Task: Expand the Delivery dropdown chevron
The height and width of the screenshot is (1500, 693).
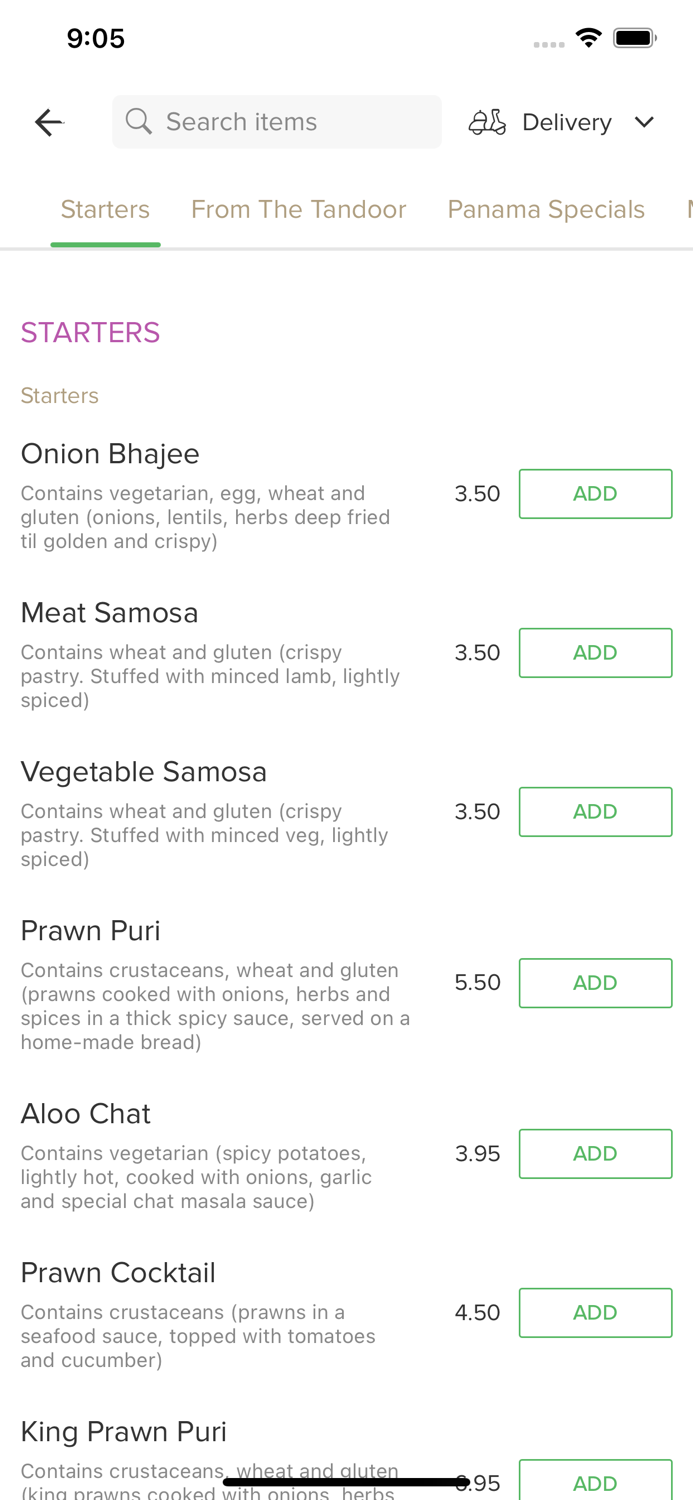Action: click(x=644, y=122)
